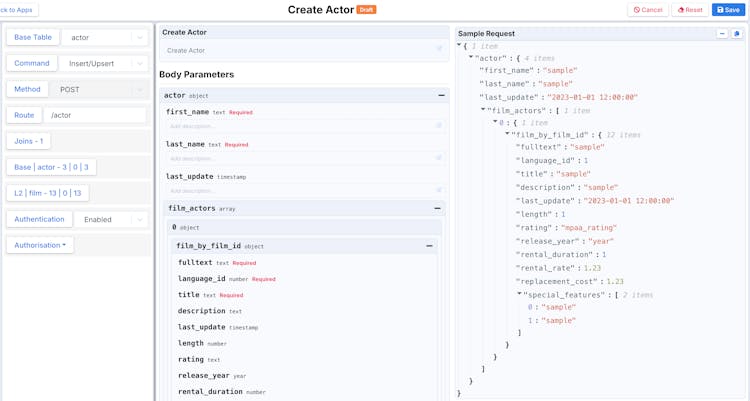
Task: Open the Base Table dropdown showing actor
Action: pos(105,38)
